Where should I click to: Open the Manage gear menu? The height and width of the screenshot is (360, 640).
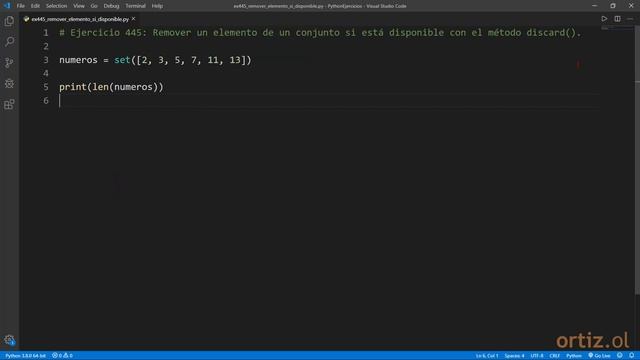pos(9,340)
